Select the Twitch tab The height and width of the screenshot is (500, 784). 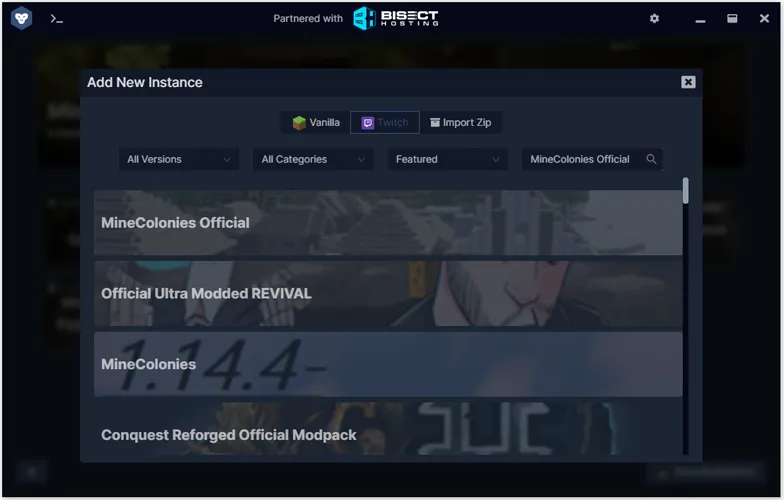click(x=385, y=122)
